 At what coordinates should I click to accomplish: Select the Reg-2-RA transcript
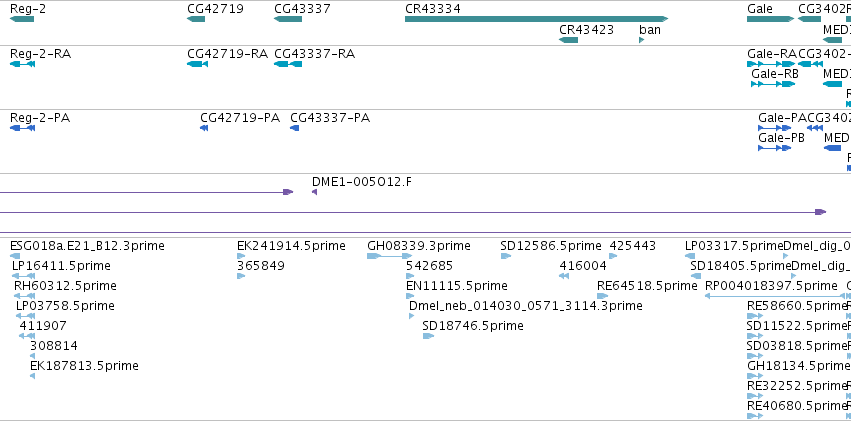click(x=22, y=64)
